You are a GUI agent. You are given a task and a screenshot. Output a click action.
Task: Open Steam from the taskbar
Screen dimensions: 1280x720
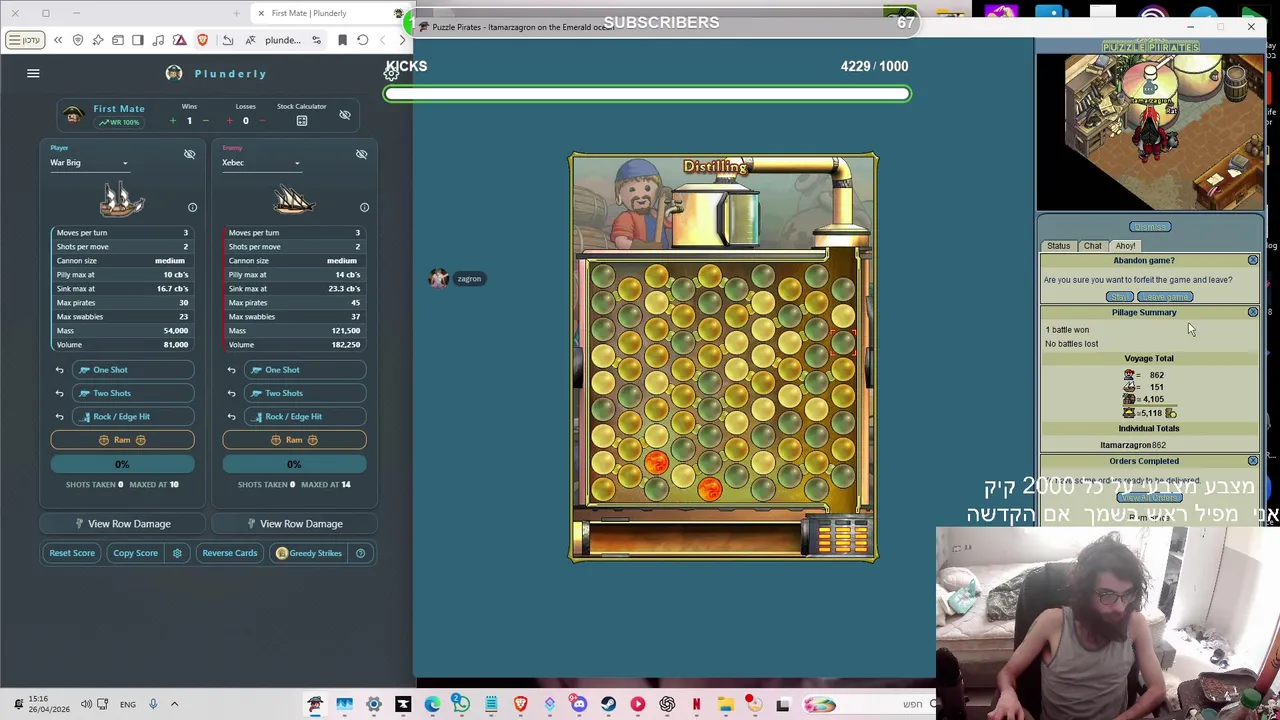608,705
